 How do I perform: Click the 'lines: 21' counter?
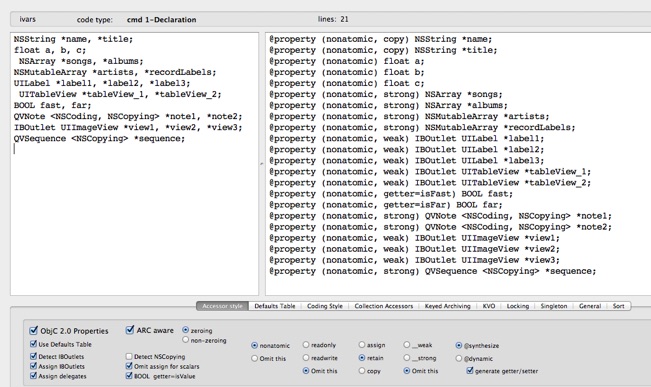pyautogui.click(x=333, y=19)
